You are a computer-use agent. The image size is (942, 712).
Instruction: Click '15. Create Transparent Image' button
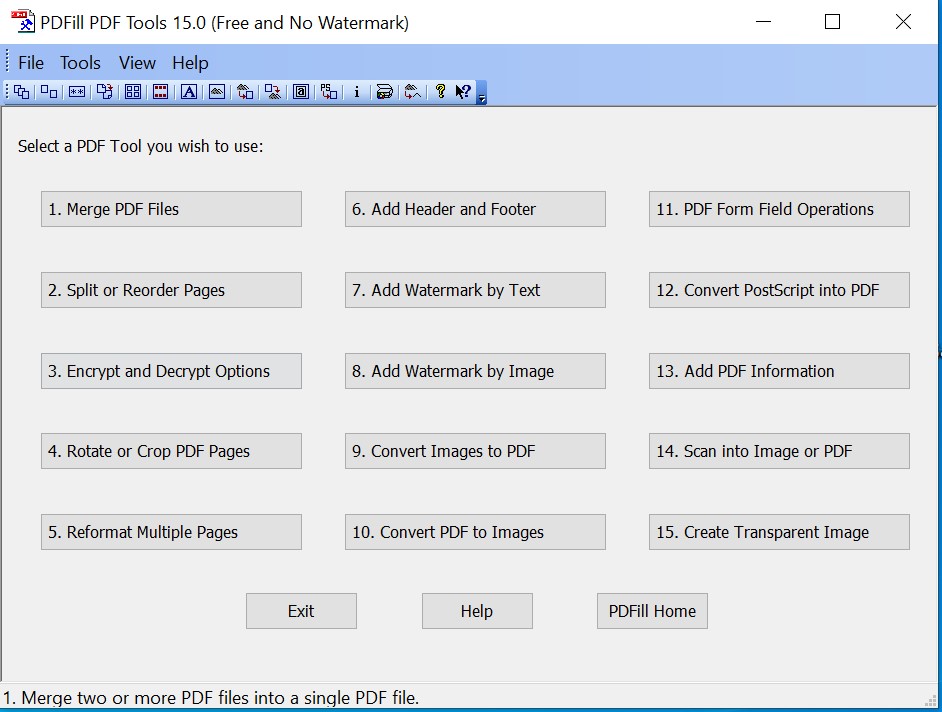click(779, 532)
